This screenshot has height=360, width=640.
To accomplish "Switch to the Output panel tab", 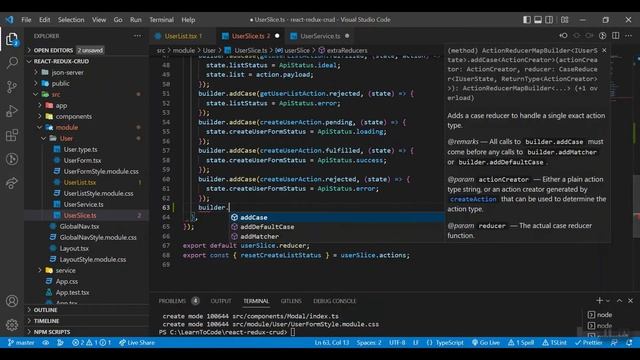I will tap(221, 301).
